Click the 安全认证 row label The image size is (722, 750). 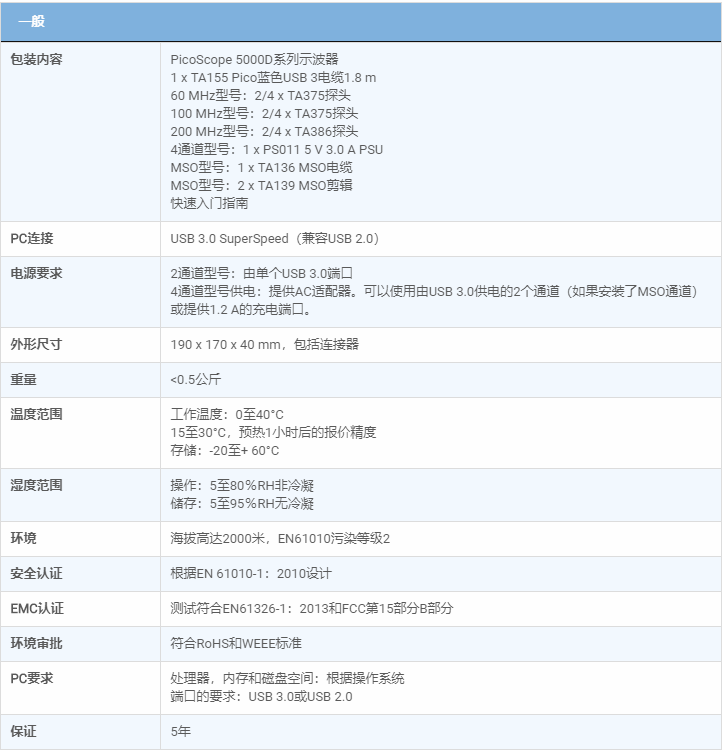(36, 573)
